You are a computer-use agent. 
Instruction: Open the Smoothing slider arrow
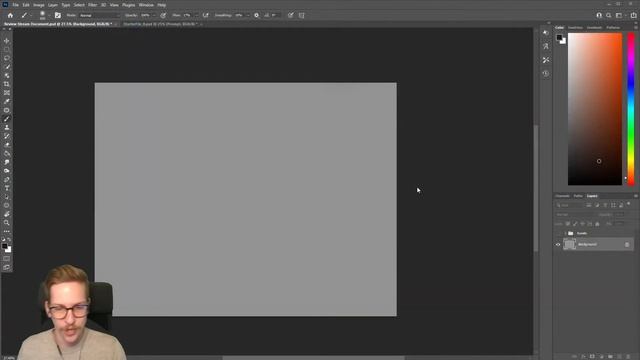[x=248, y=16]
